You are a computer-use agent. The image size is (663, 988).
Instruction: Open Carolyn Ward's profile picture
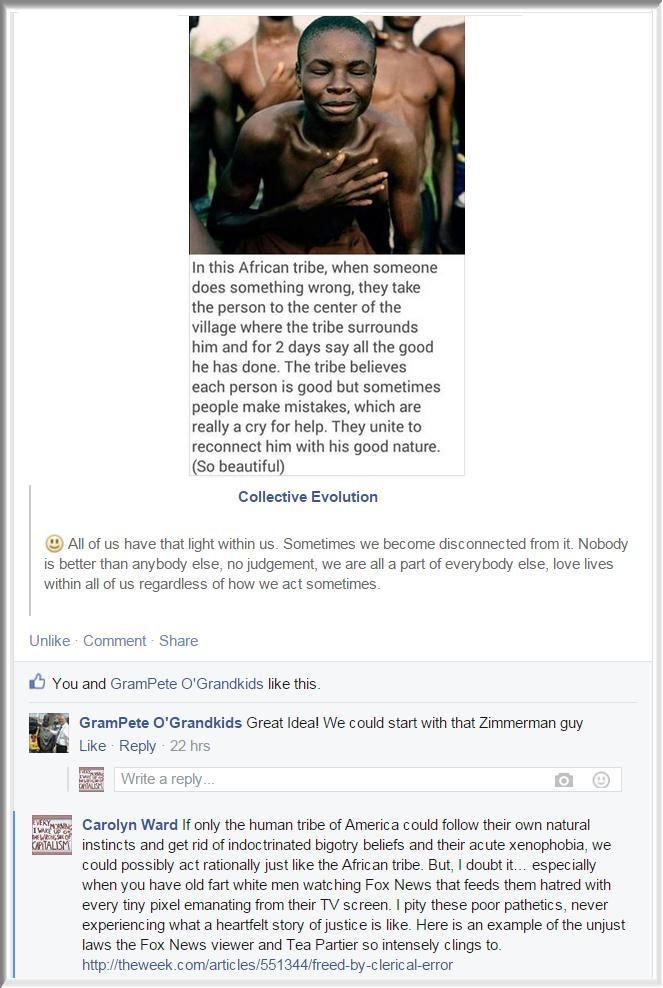pyautogui.click(x=52, y=835)
